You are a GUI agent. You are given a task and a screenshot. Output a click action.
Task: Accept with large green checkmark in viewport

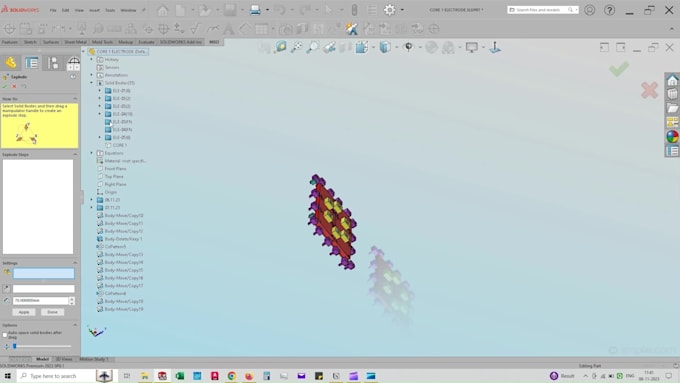(x=619, y=69)
